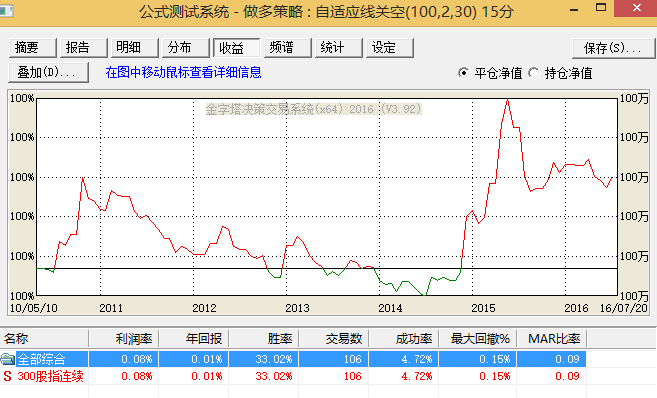Sort by 最大回撤% column header
Image resolution: width=657 pixels, height=398 pixels.
pyautogui.click(x=478, y=339)
